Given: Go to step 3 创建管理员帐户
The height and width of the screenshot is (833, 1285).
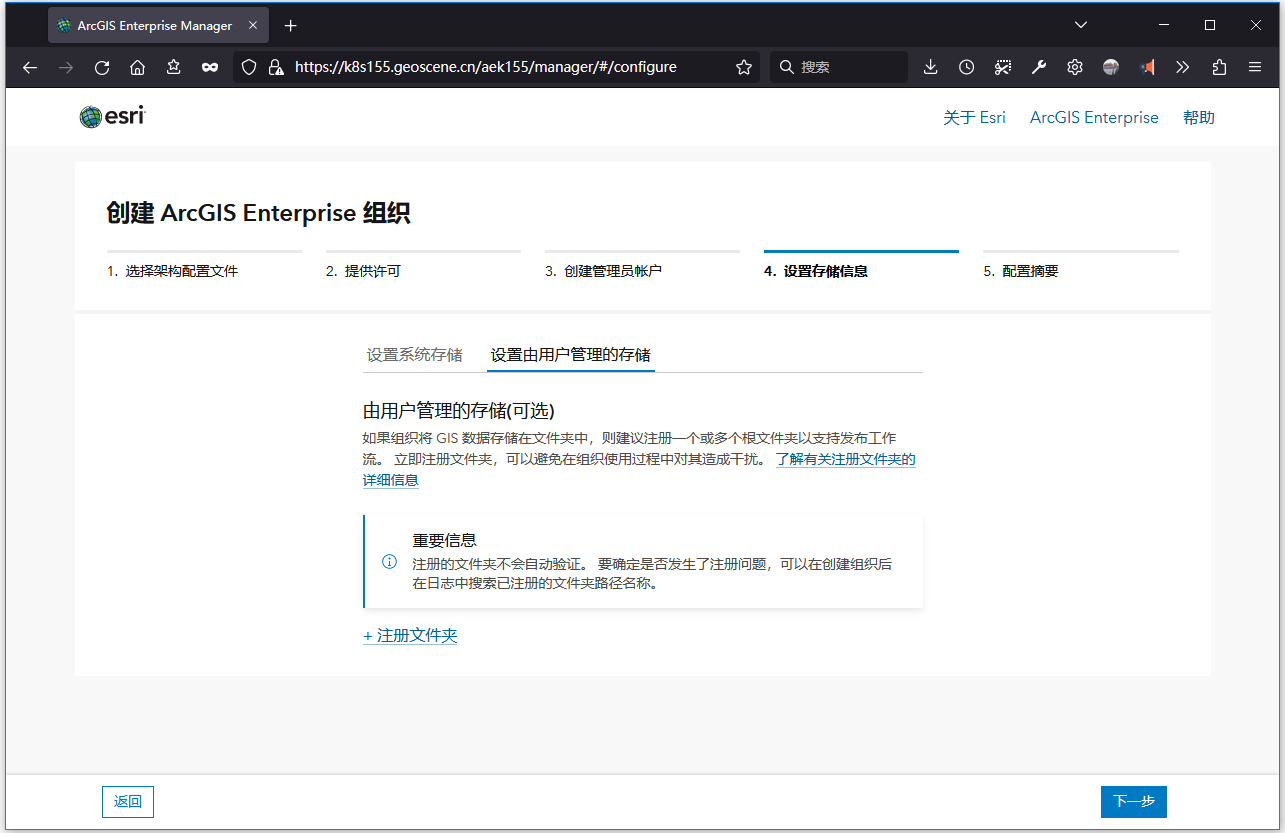Looking at the screenshot, I should (x=642, y=266).
